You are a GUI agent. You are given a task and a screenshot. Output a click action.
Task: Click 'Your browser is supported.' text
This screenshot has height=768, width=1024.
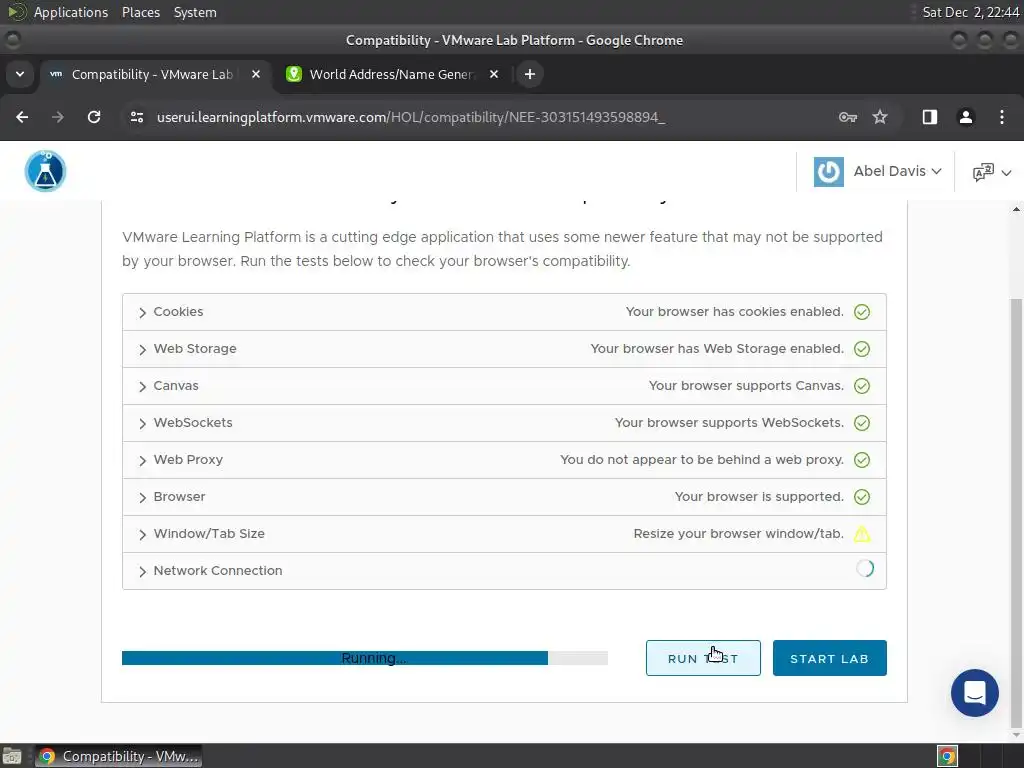759,497
